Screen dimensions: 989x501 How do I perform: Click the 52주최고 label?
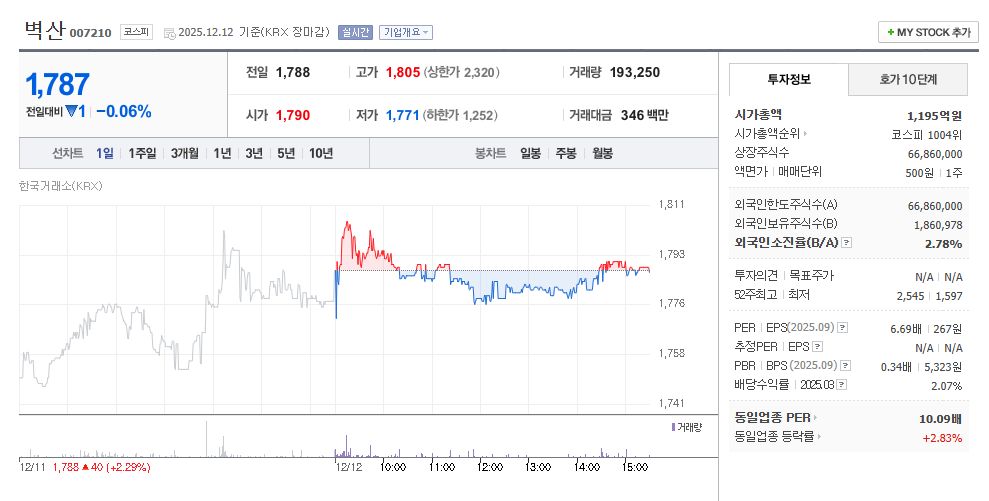point(756,295)
